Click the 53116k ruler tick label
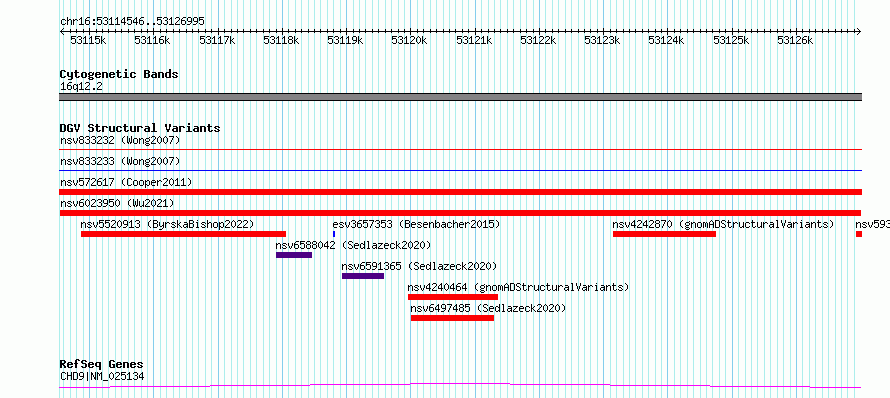The image size is (890, 398). point(152,40)
